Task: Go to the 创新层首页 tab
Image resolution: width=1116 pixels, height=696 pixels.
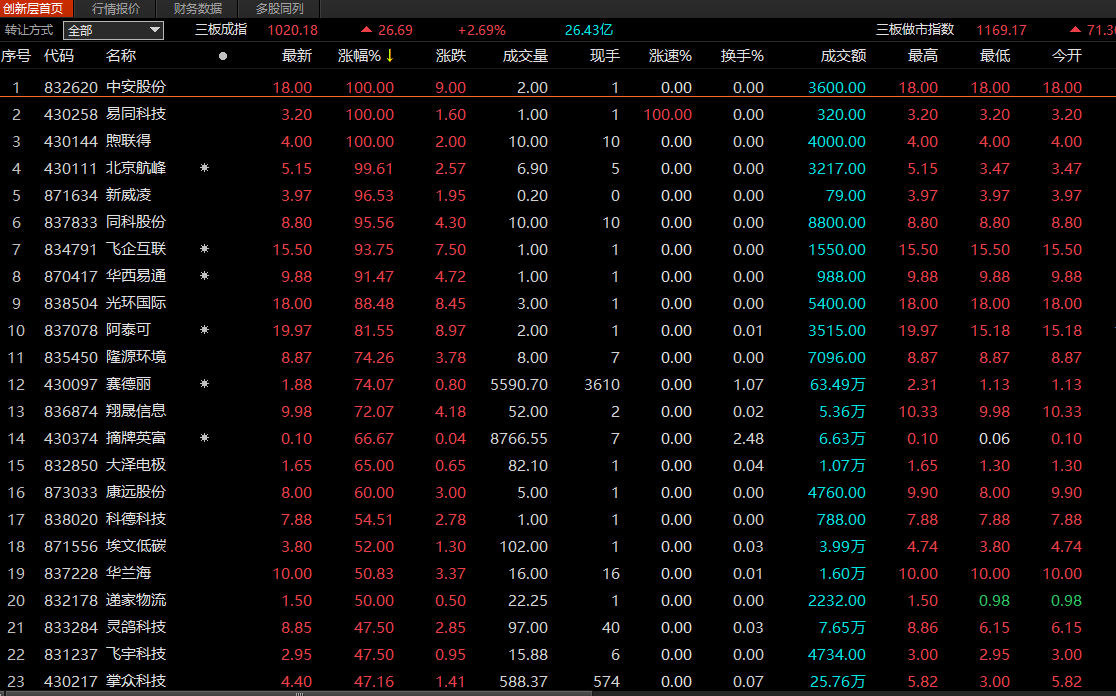Action: (x=34, y=8)
